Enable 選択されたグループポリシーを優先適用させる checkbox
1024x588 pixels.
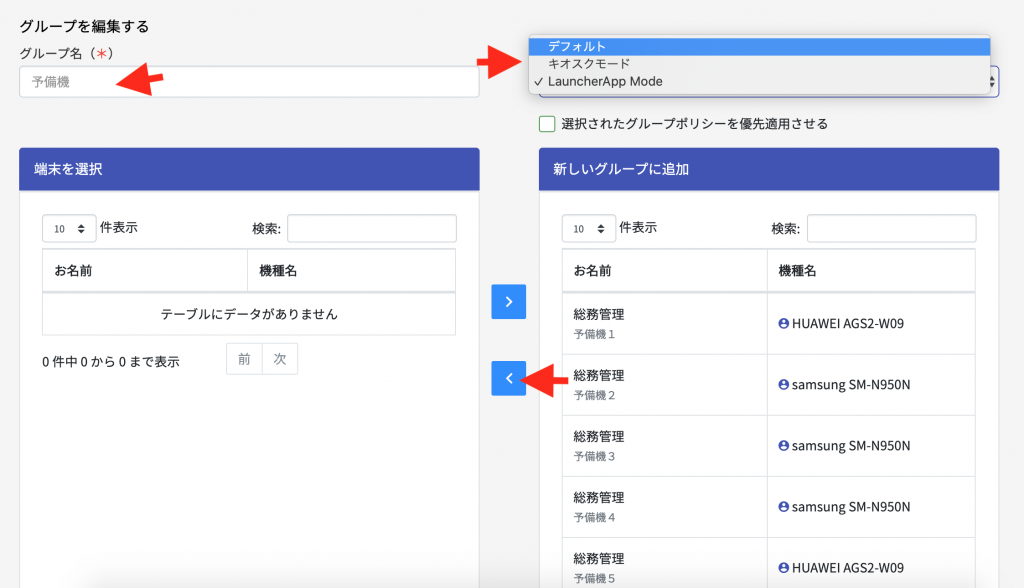547,123
